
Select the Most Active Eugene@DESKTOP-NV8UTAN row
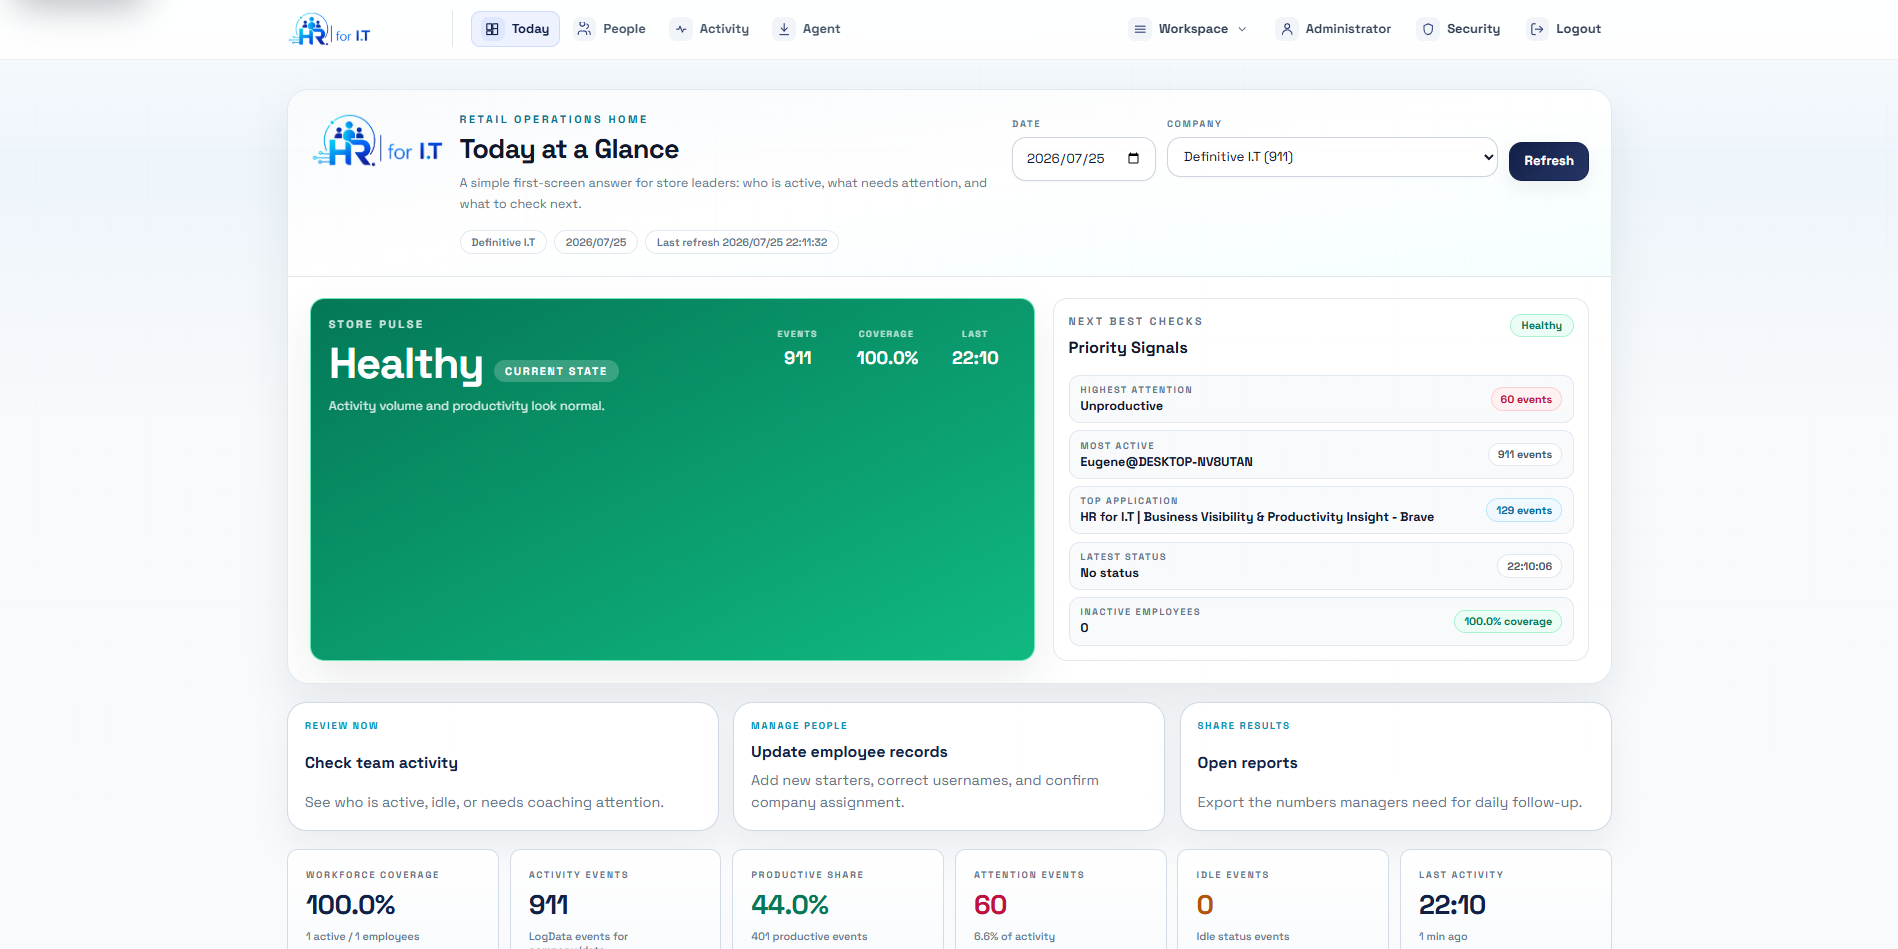(x=1321, y=455)
